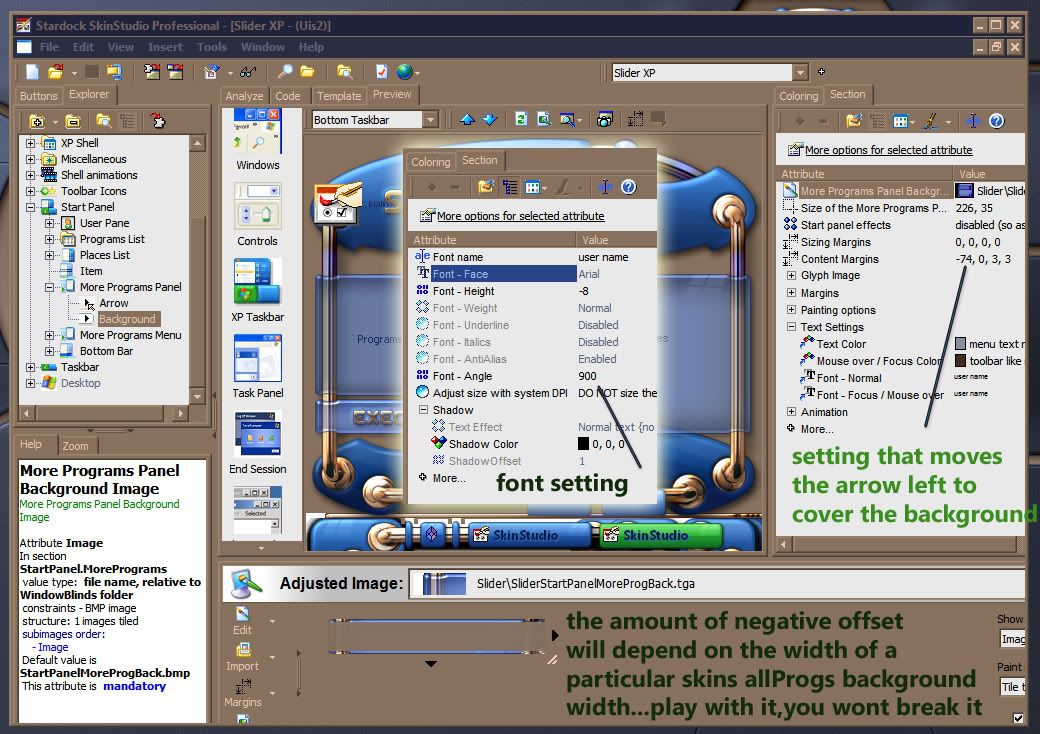
Task: Open the Insert menu
Action: coord(165,47)
